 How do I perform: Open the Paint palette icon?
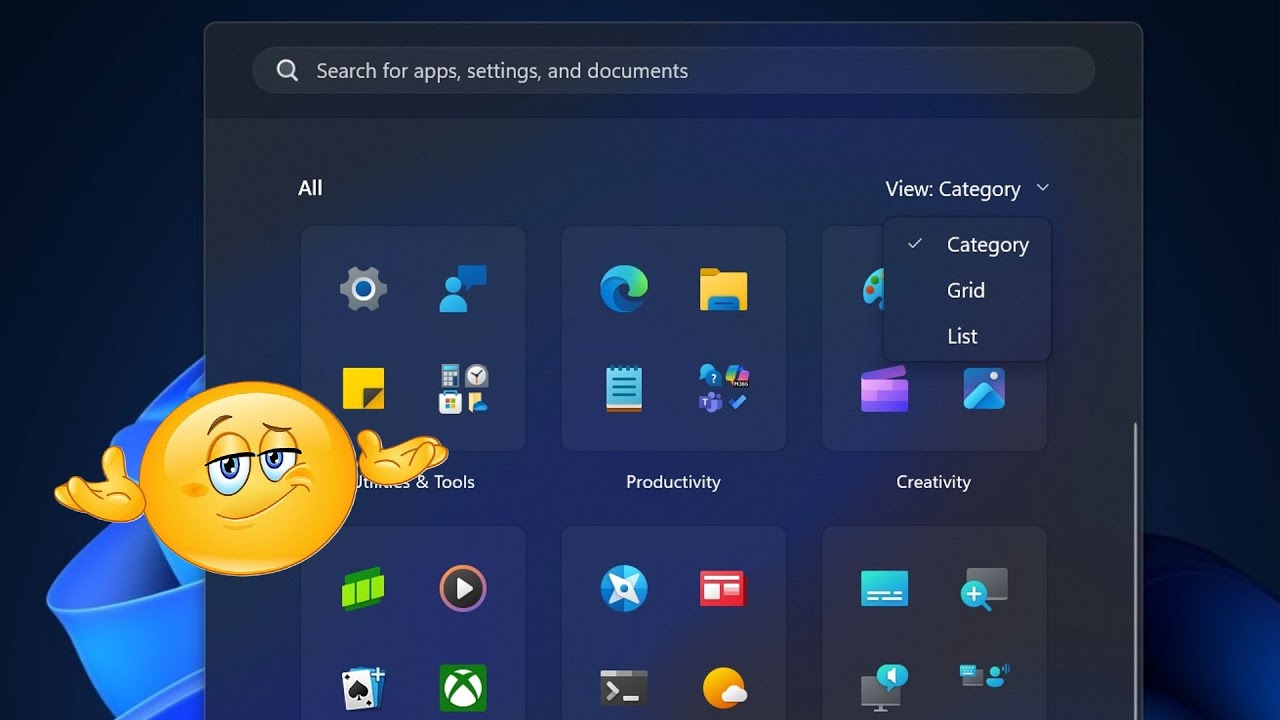click(873, 289)
